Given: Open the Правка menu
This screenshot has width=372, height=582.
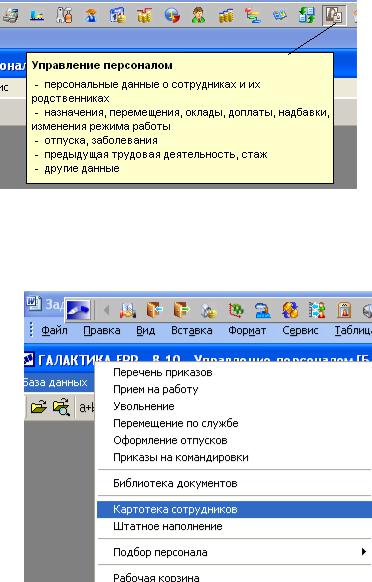Looking at the screenshot, I should click(x=102, y=330).
